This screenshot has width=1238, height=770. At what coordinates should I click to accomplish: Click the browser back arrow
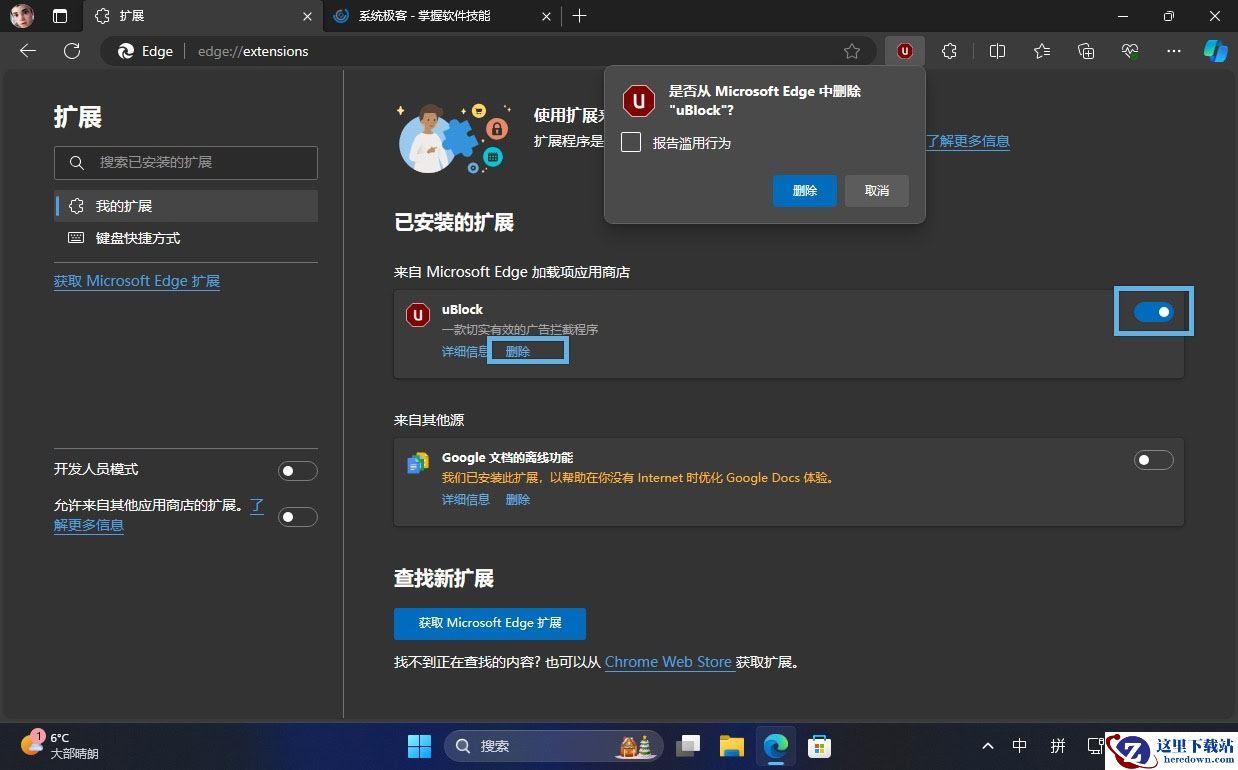pos(28,51)
